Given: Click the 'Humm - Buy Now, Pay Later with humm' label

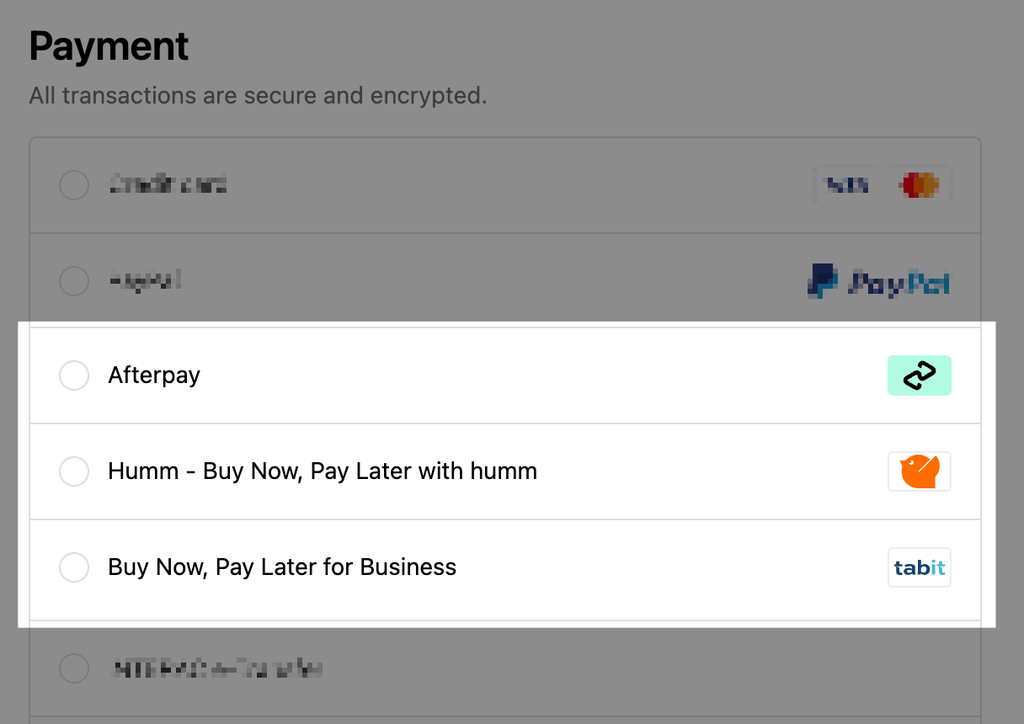Looking at the screenshot, I should [x=322, y=471].
